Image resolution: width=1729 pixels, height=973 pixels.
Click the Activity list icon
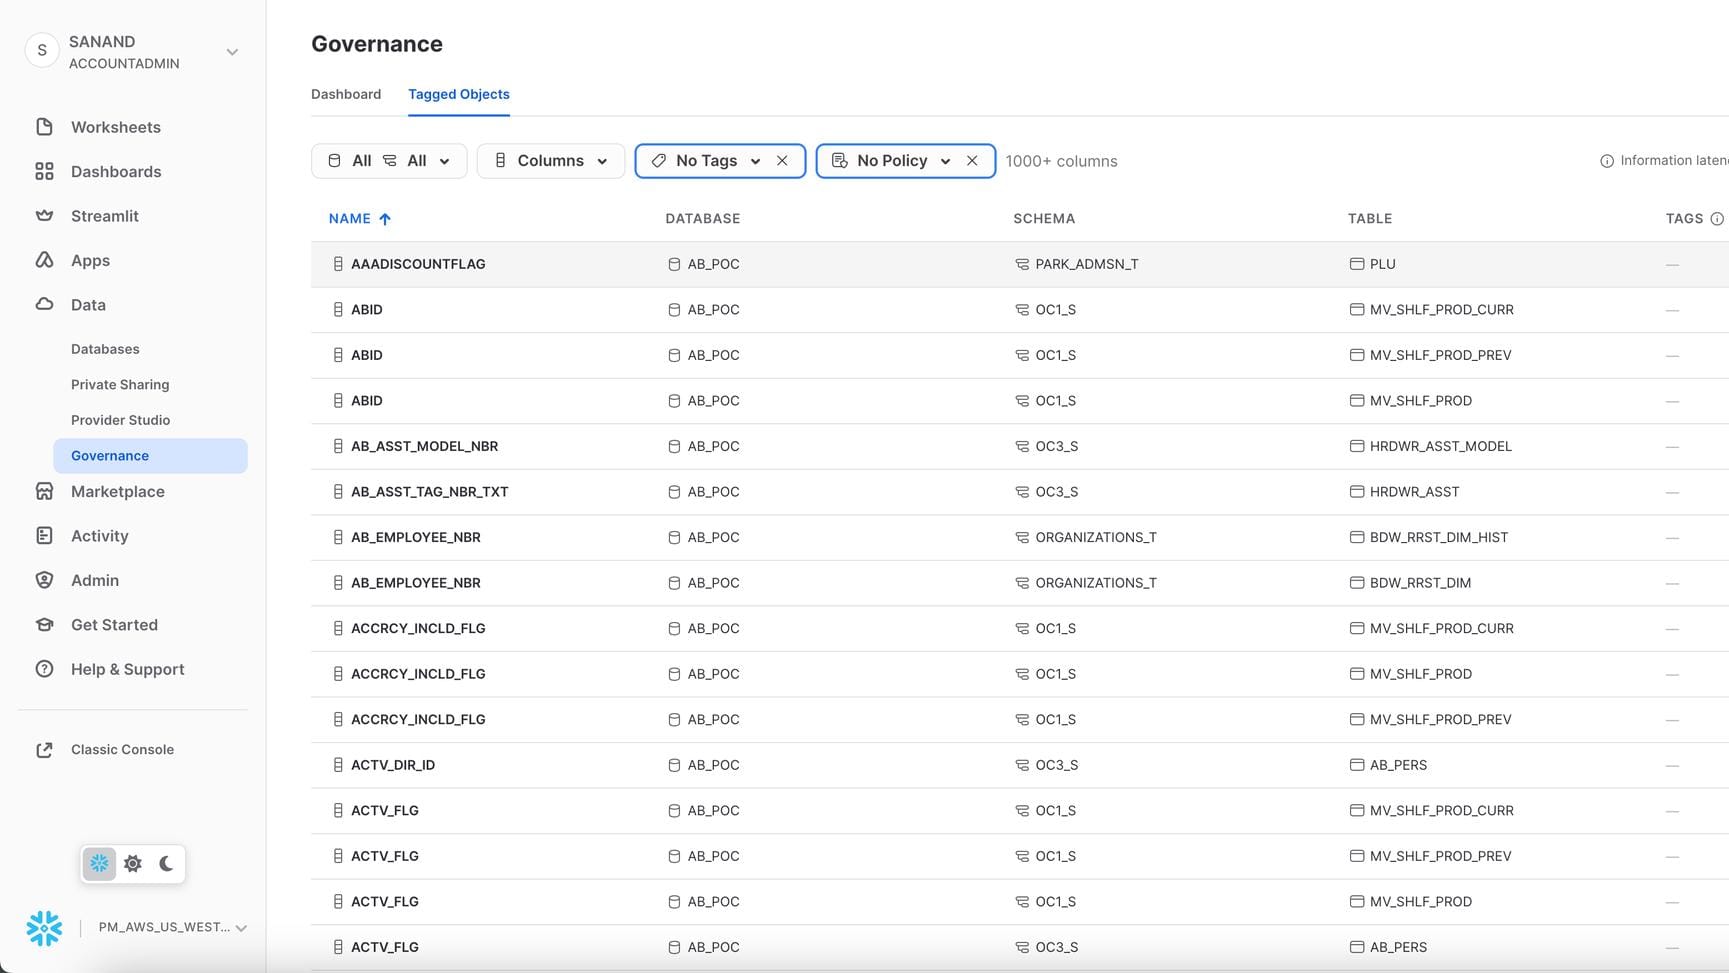coord(44,536)
